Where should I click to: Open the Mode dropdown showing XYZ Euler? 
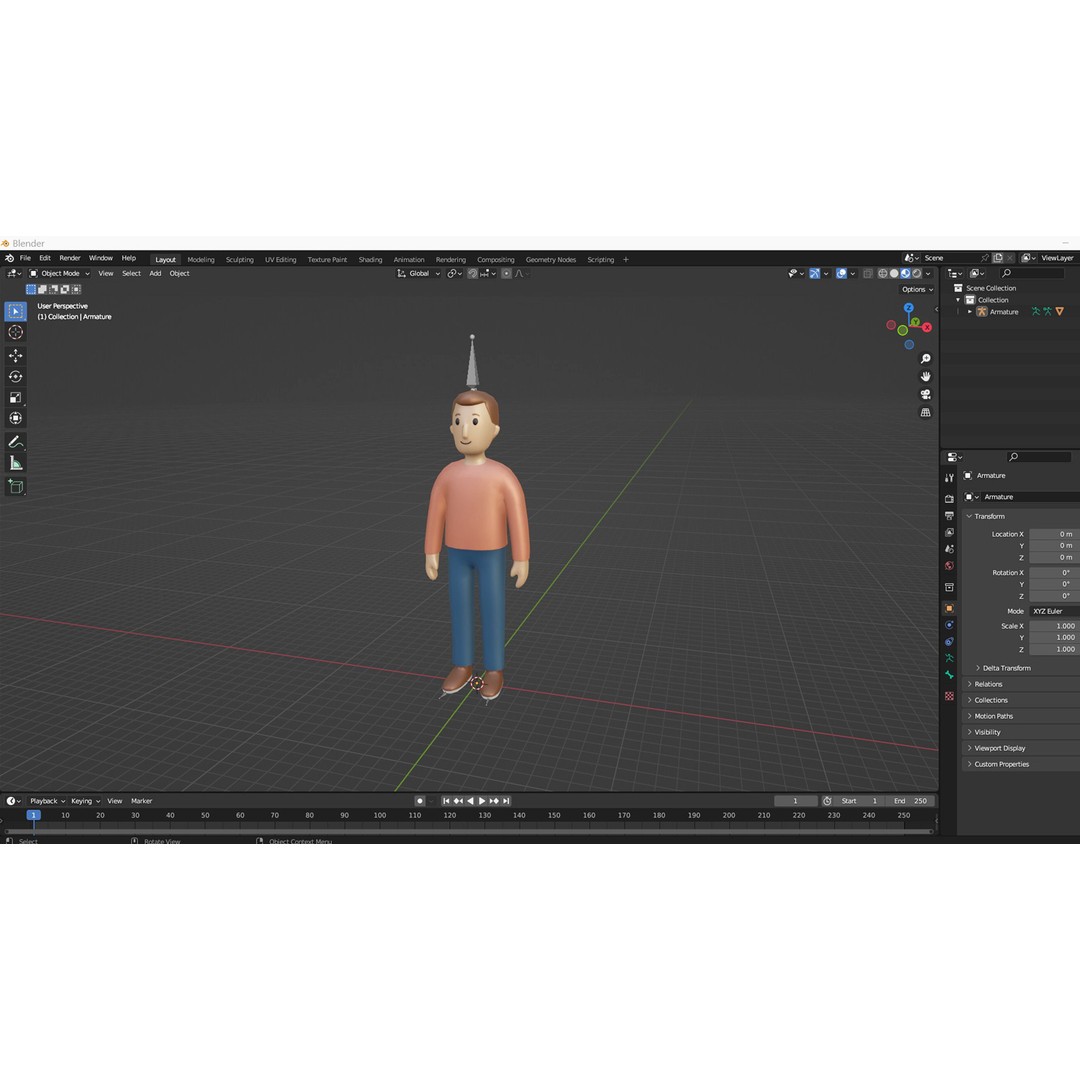click(x=1050, y=611)
